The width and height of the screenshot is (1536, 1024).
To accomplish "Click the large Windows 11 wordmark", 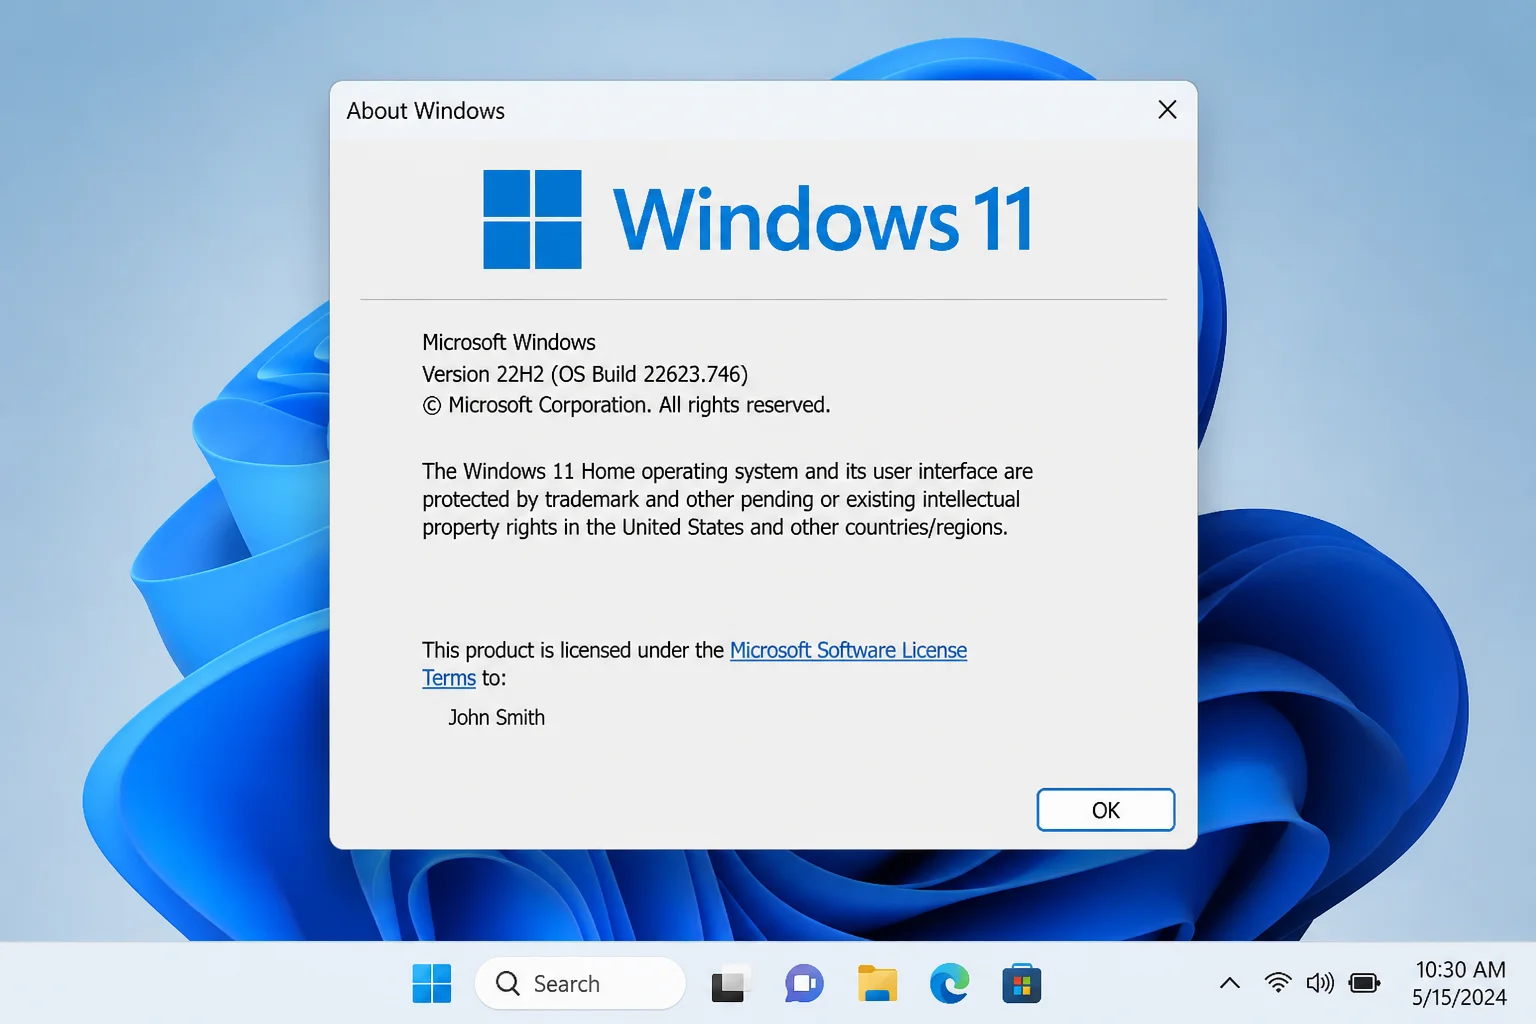I will [824, 219].
